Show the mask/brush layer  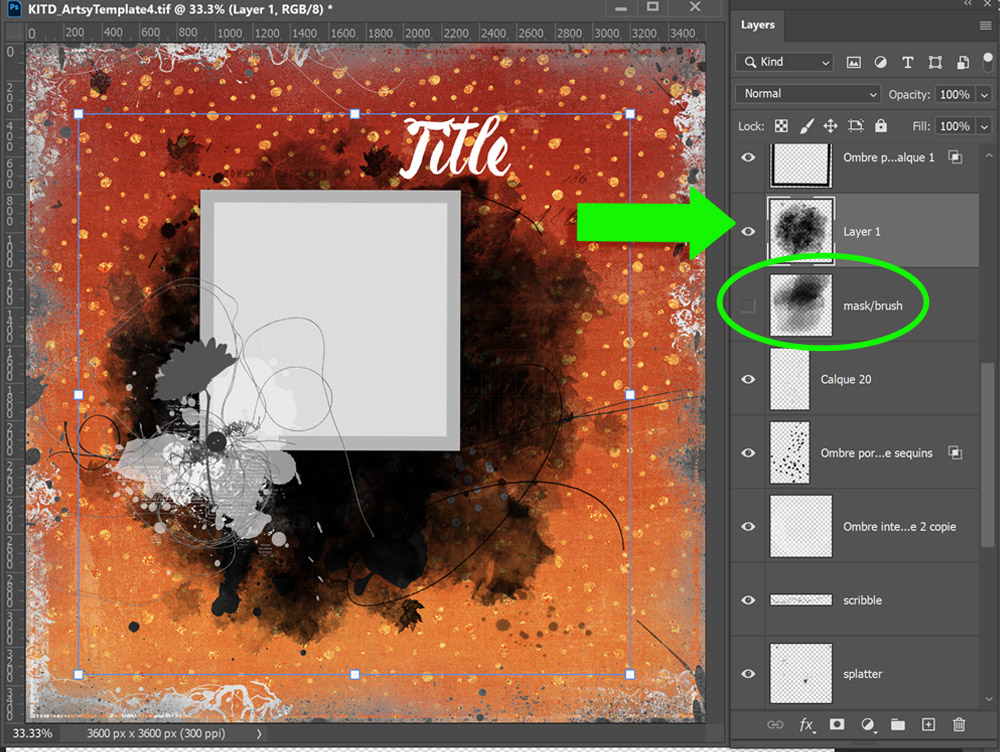pos(748,306)
